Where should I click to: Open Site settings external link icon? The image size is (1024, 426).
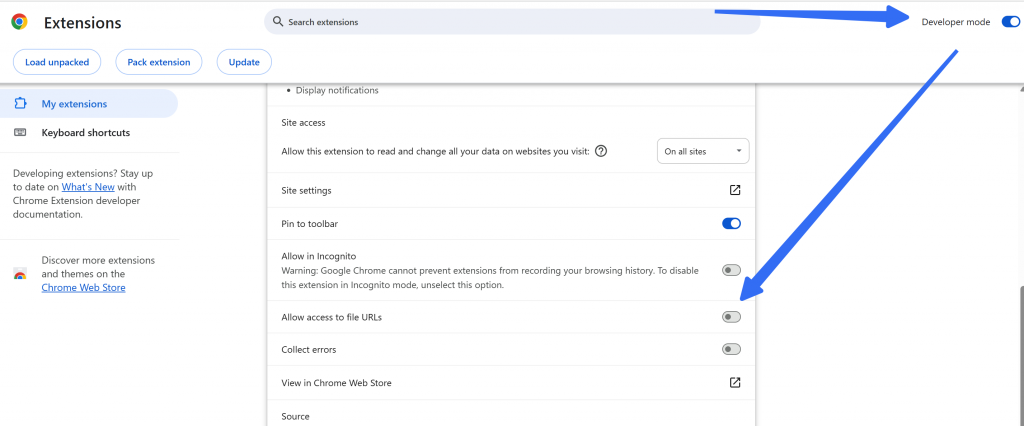tap(735, 190)
